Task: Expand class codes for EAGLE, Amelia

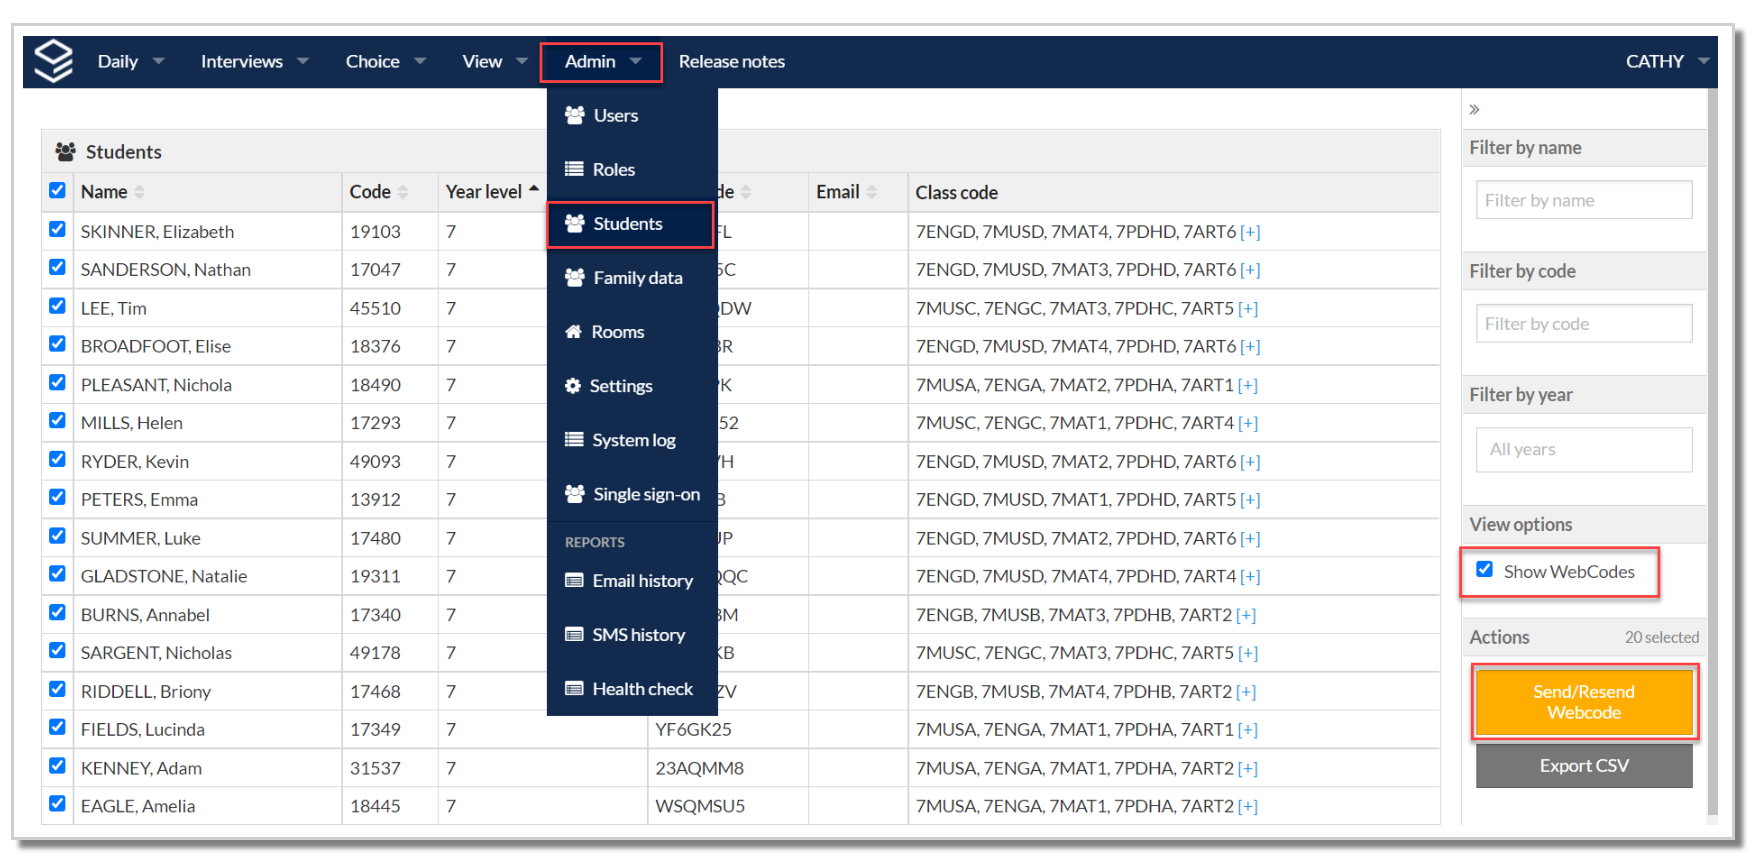Action: coord(1248,807)
